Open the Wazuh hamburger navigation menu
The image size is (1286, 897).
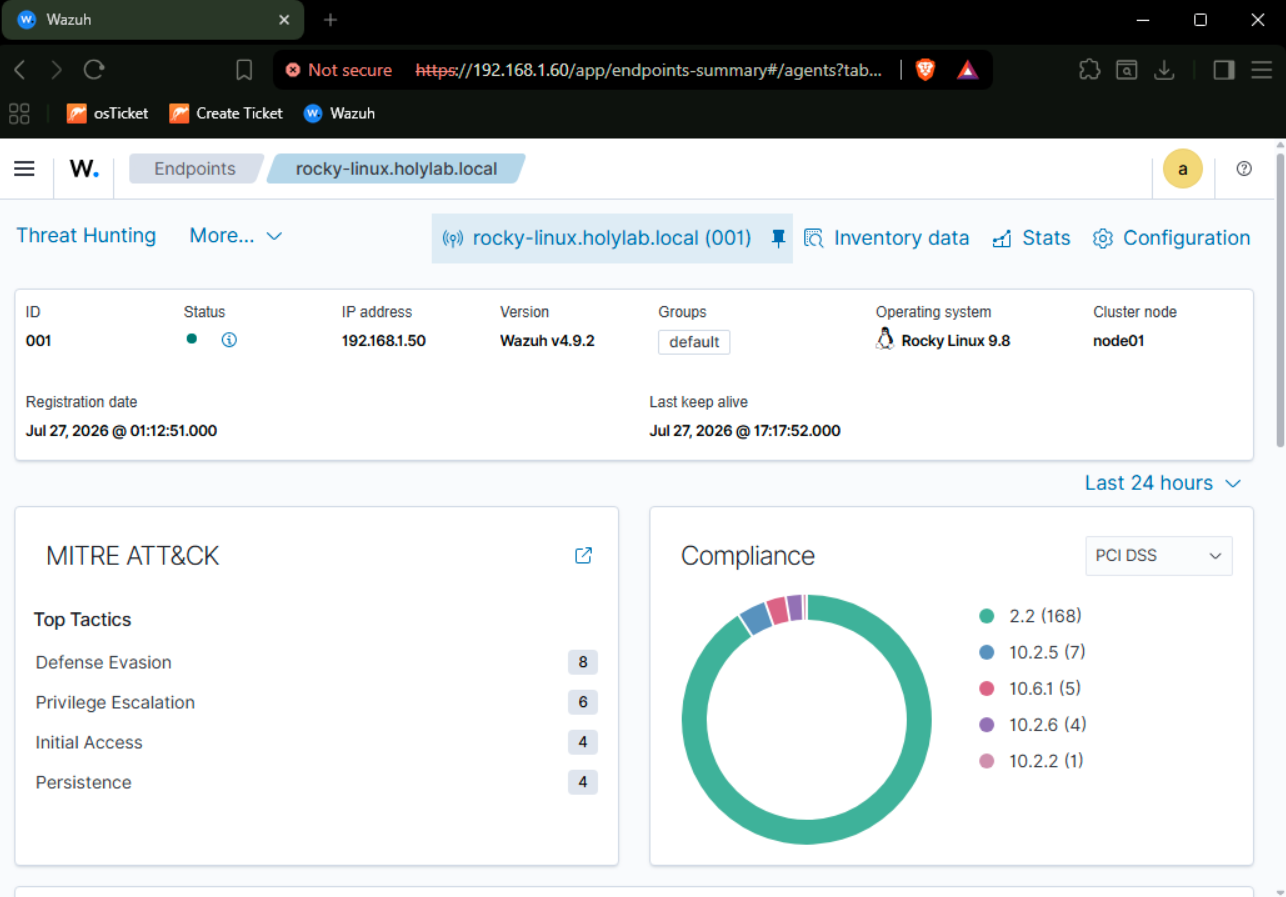click(24, 169)
